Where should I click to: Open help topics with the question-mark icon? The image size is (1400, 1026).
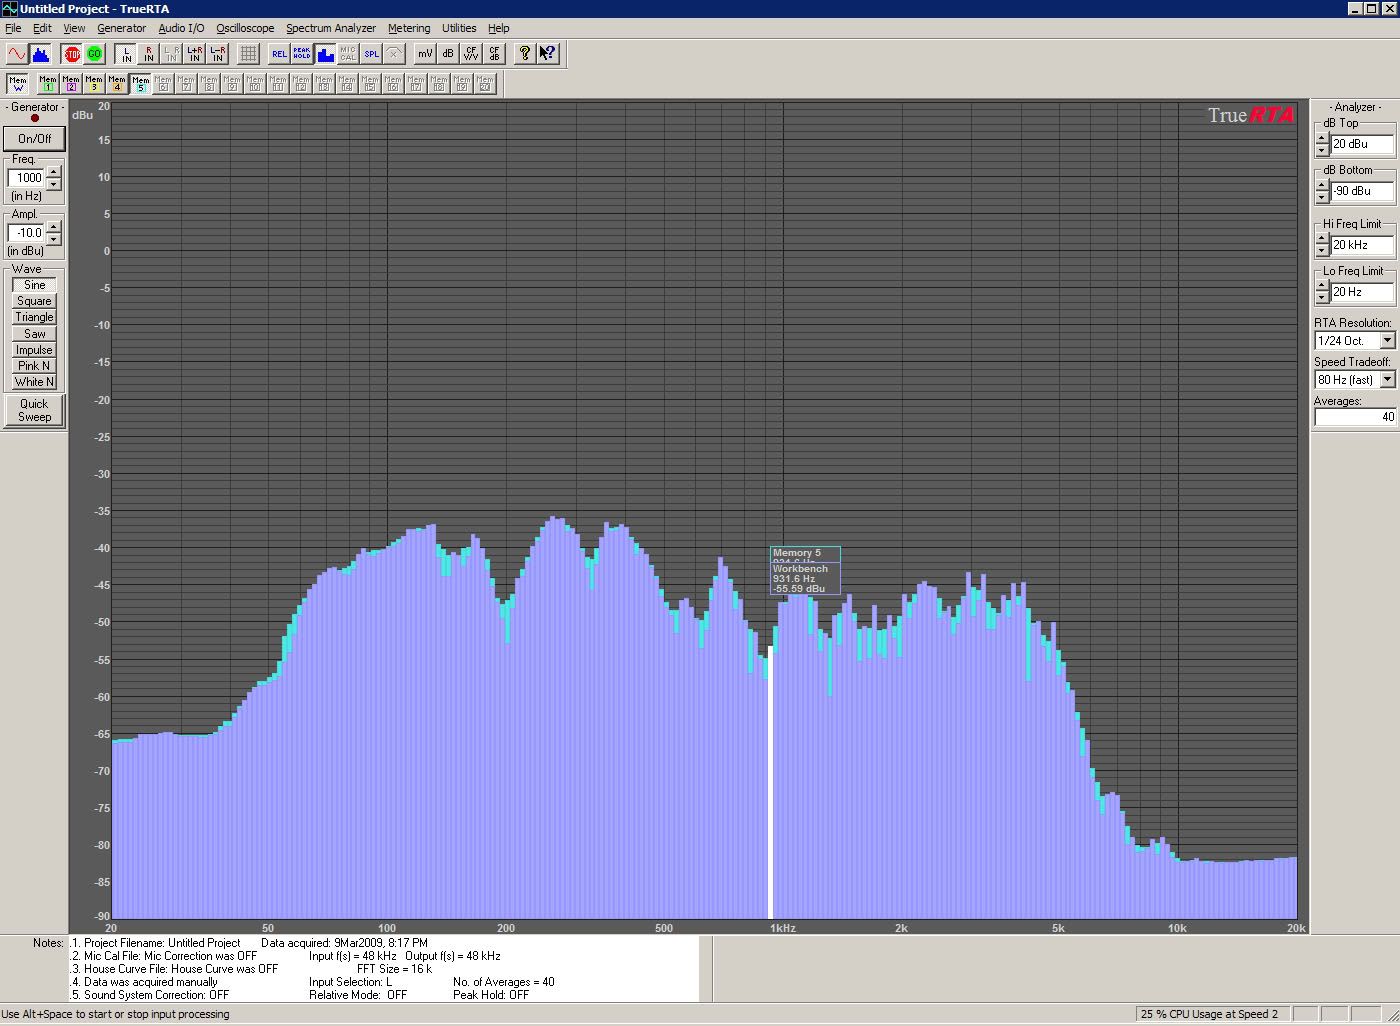[x=525, y=54]
